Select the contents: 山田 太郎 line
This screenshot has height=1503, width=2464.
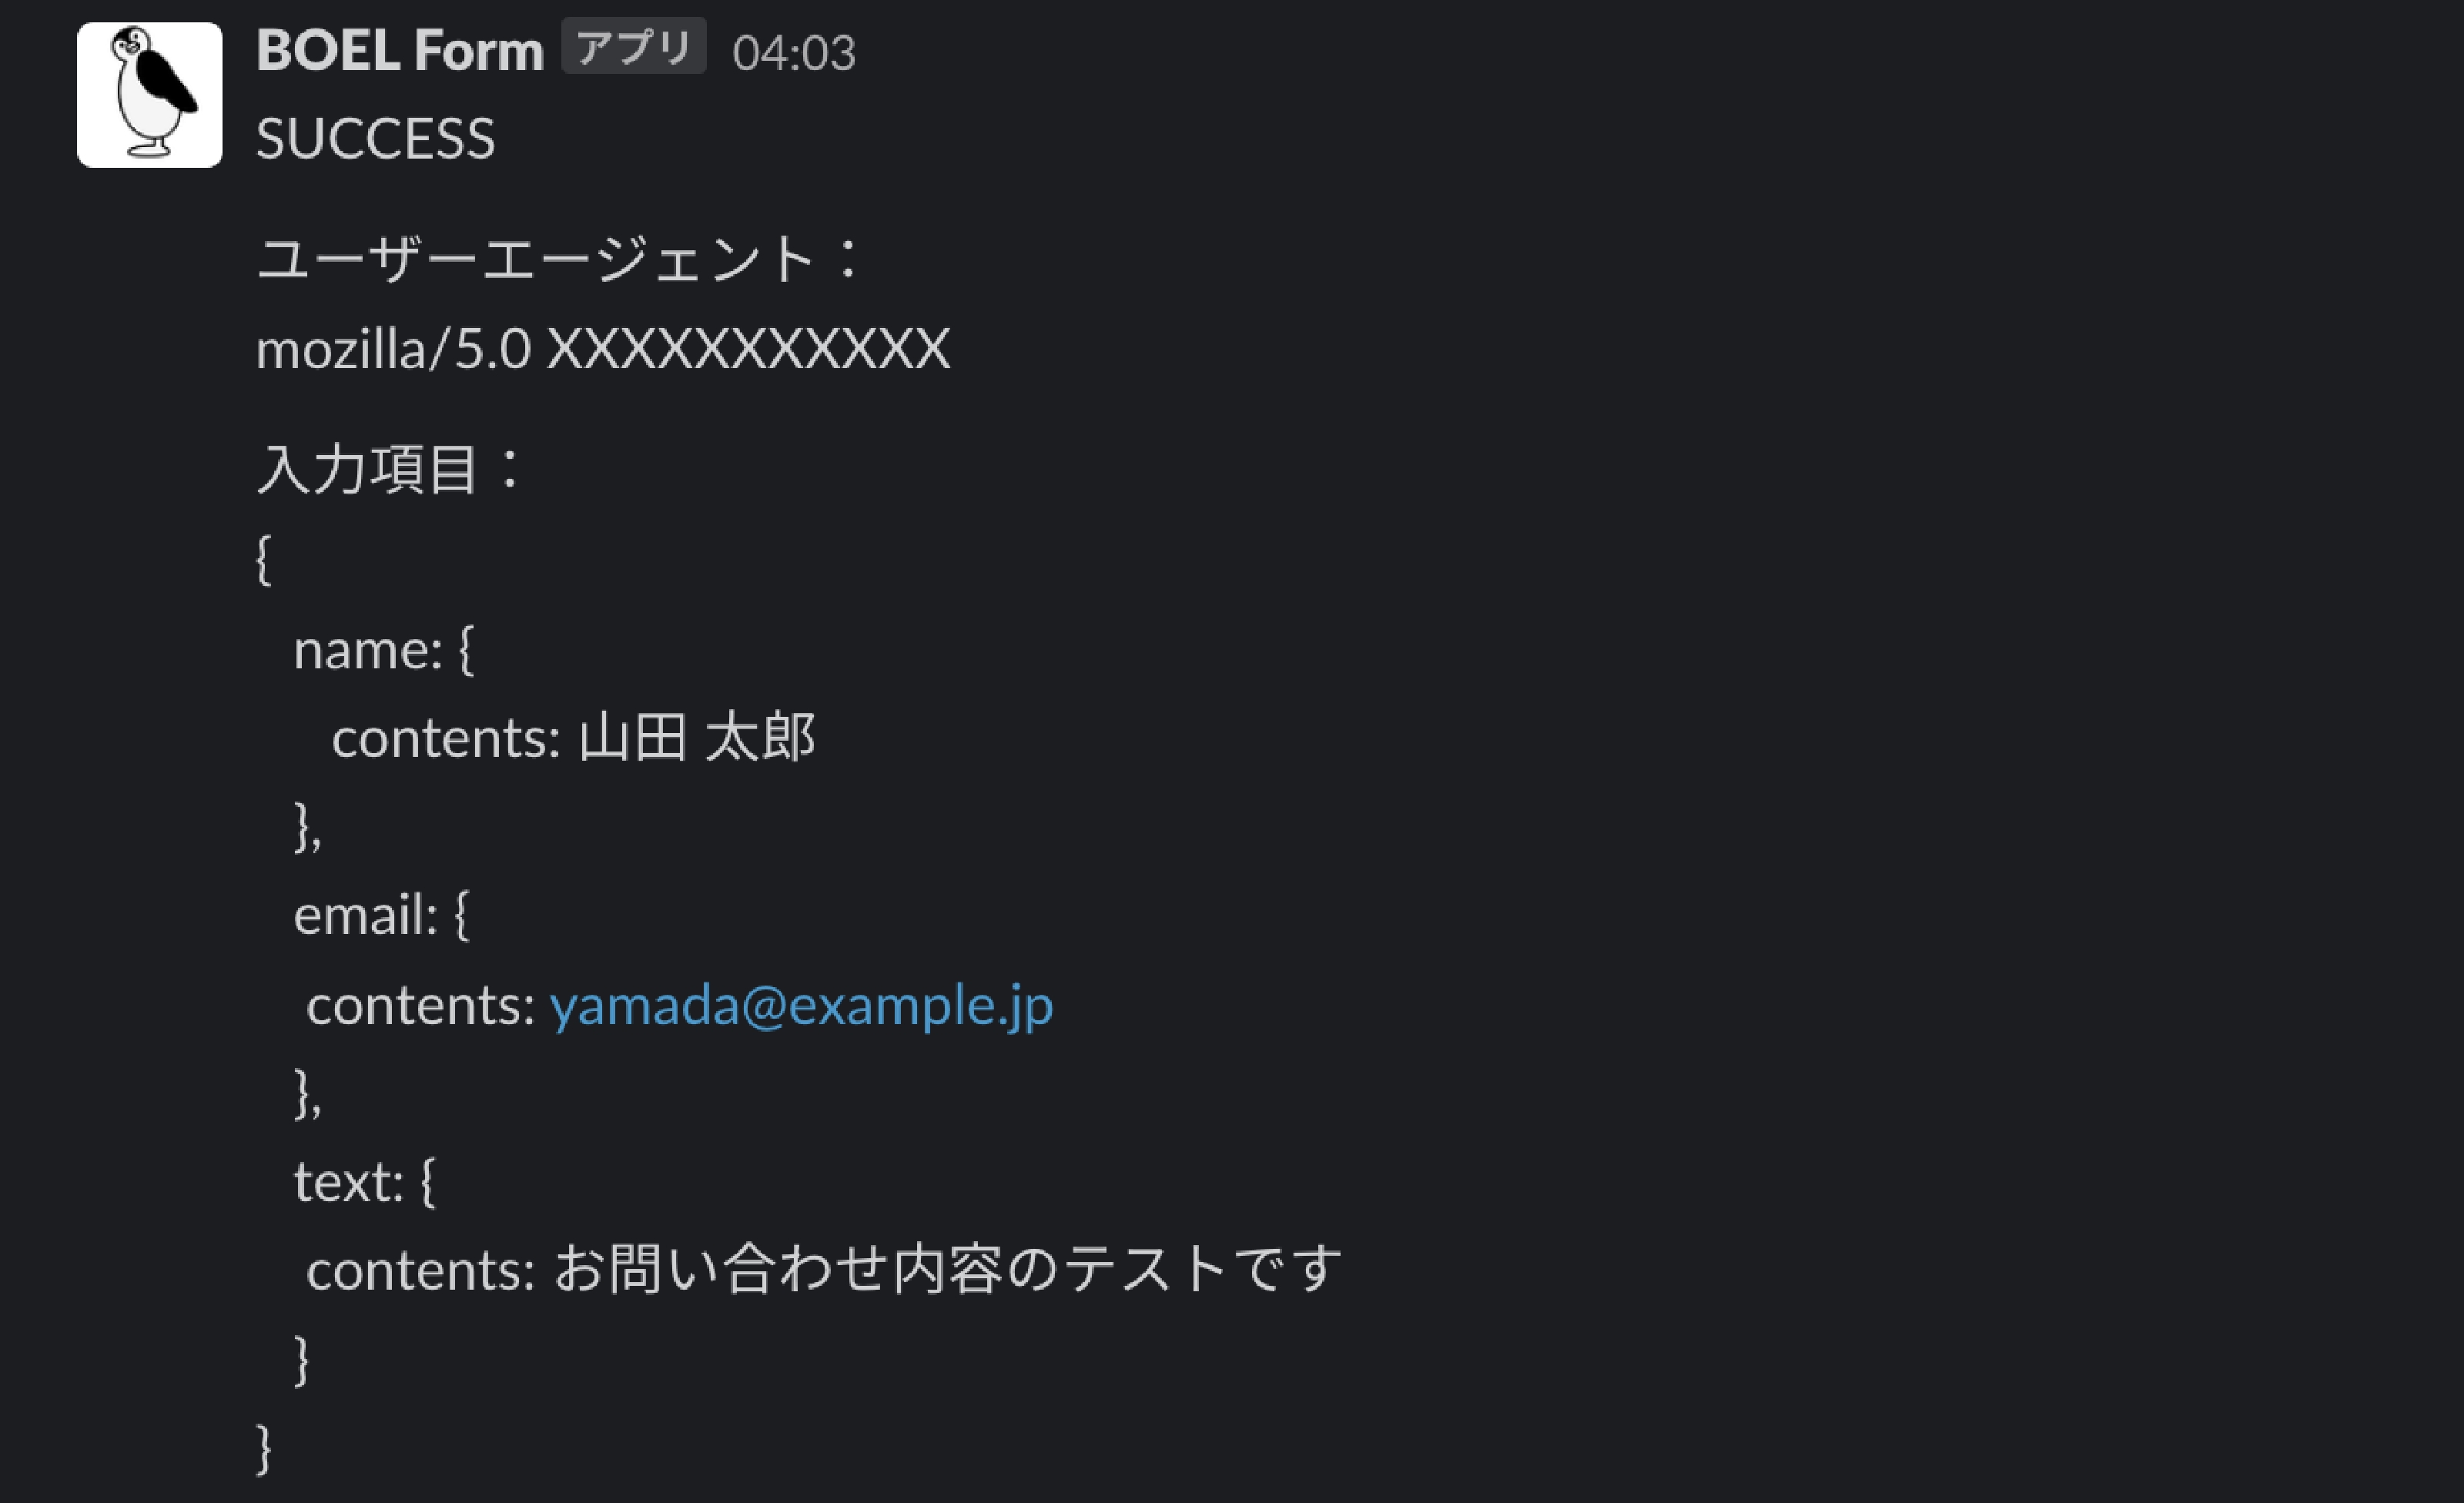click(574, 738)
